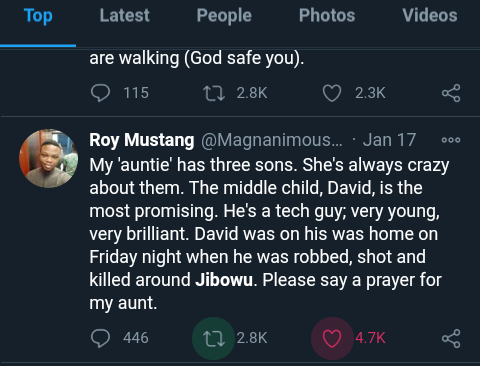Share Roy Mustang's tweet
The width and height of the screenshot is (480, 366).
click(x=451, y=338)
